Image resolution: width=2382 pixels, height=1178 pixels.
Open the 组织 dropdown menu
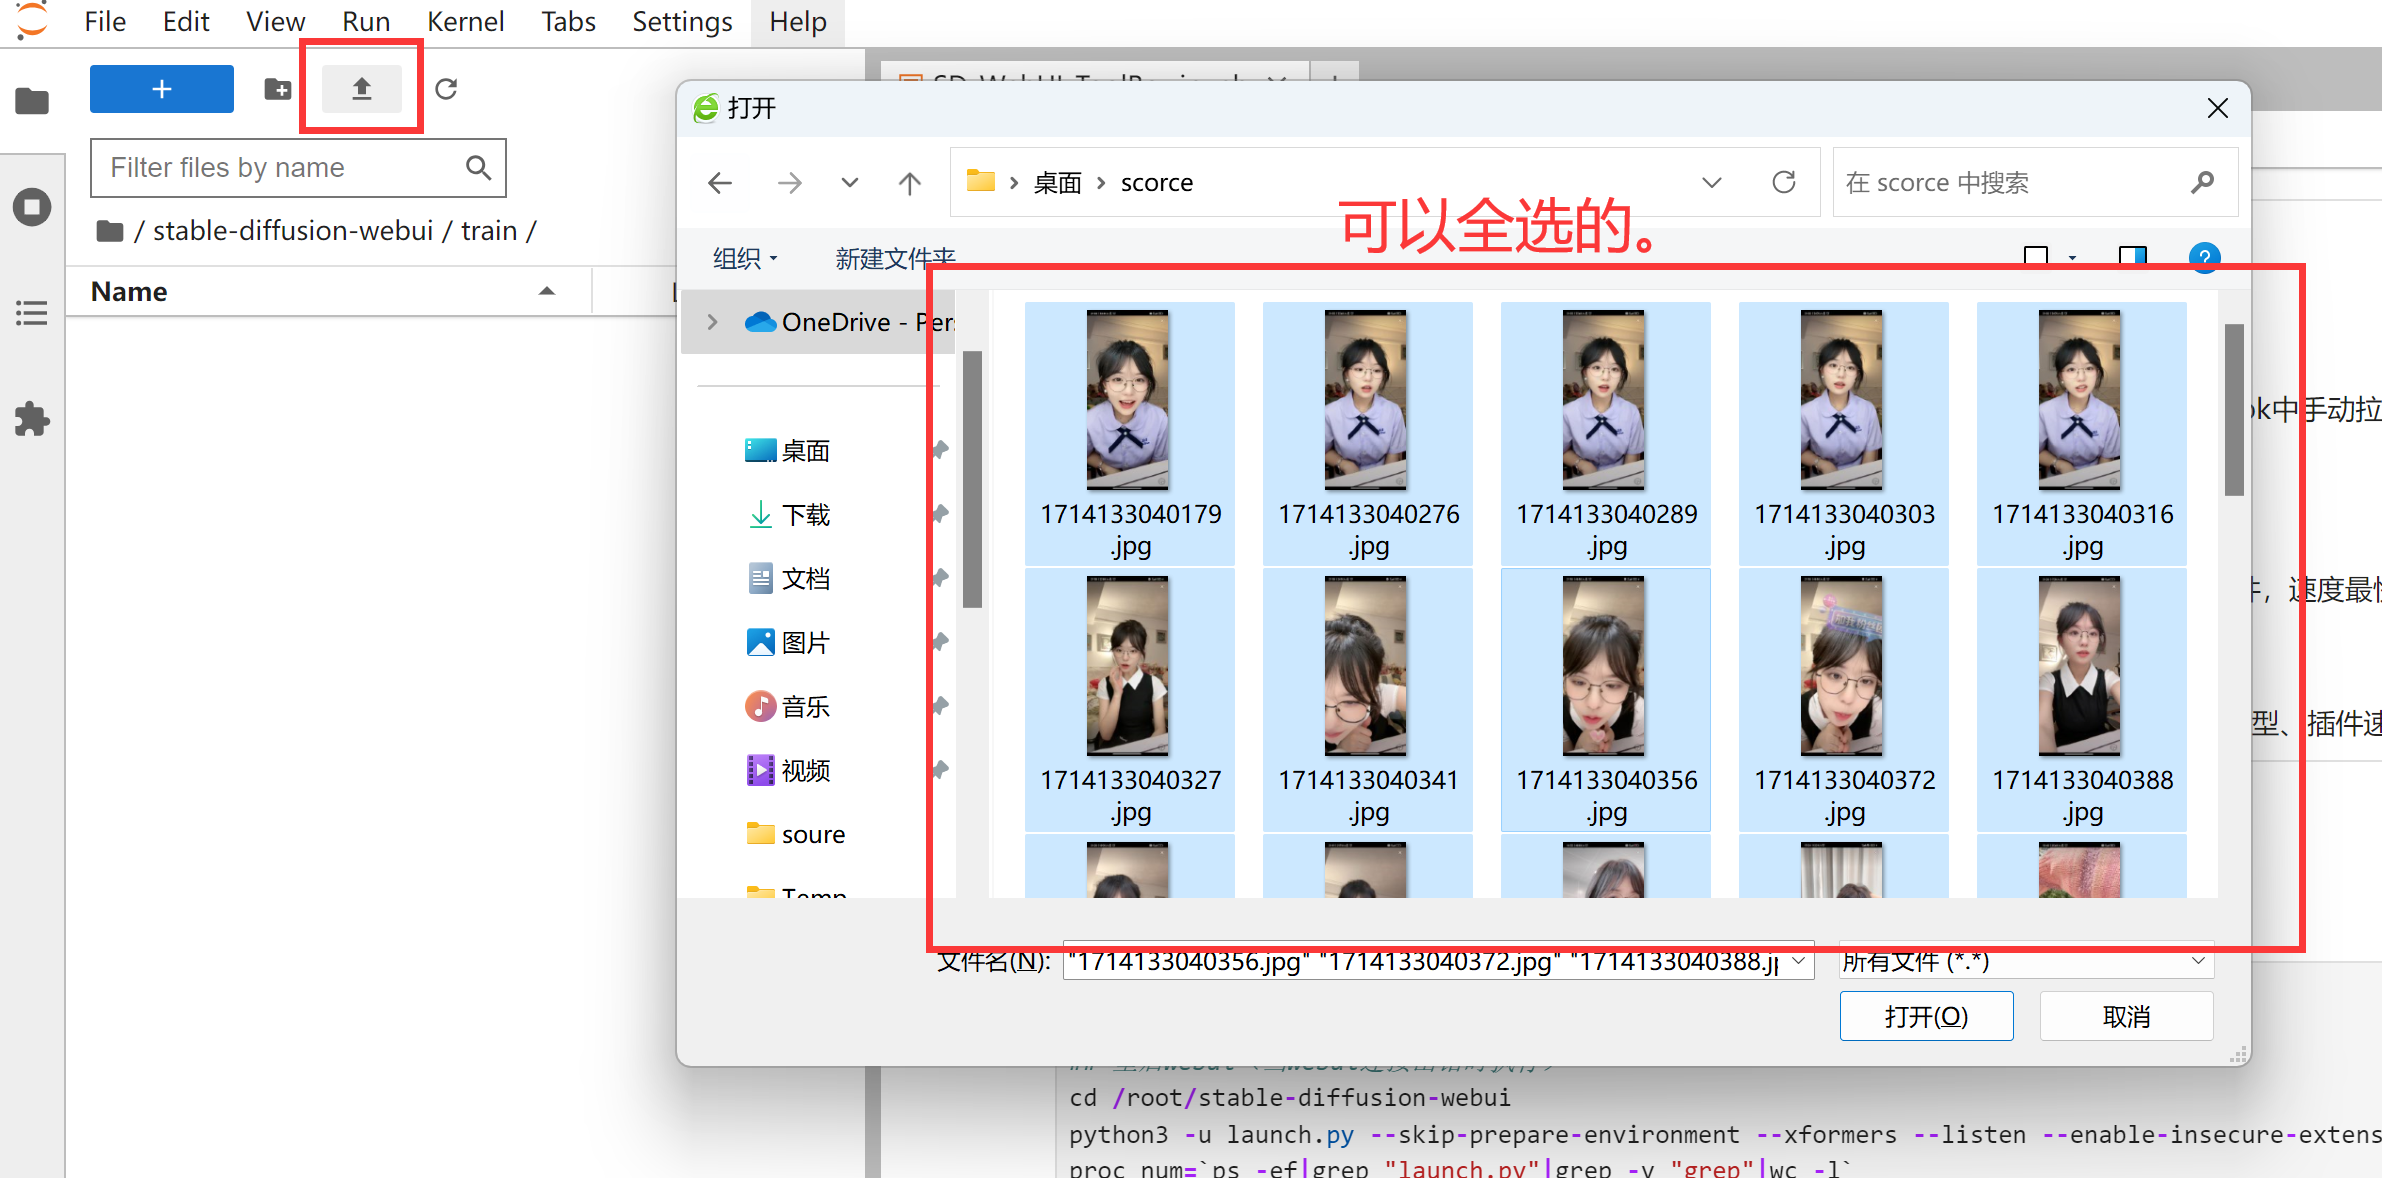click(745, 259)
